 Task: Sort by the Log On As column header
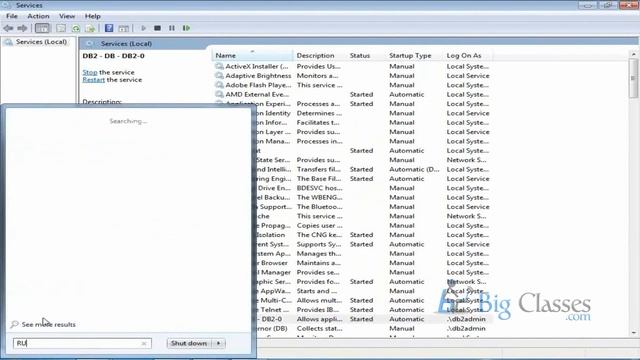click(x=468, y=56)
